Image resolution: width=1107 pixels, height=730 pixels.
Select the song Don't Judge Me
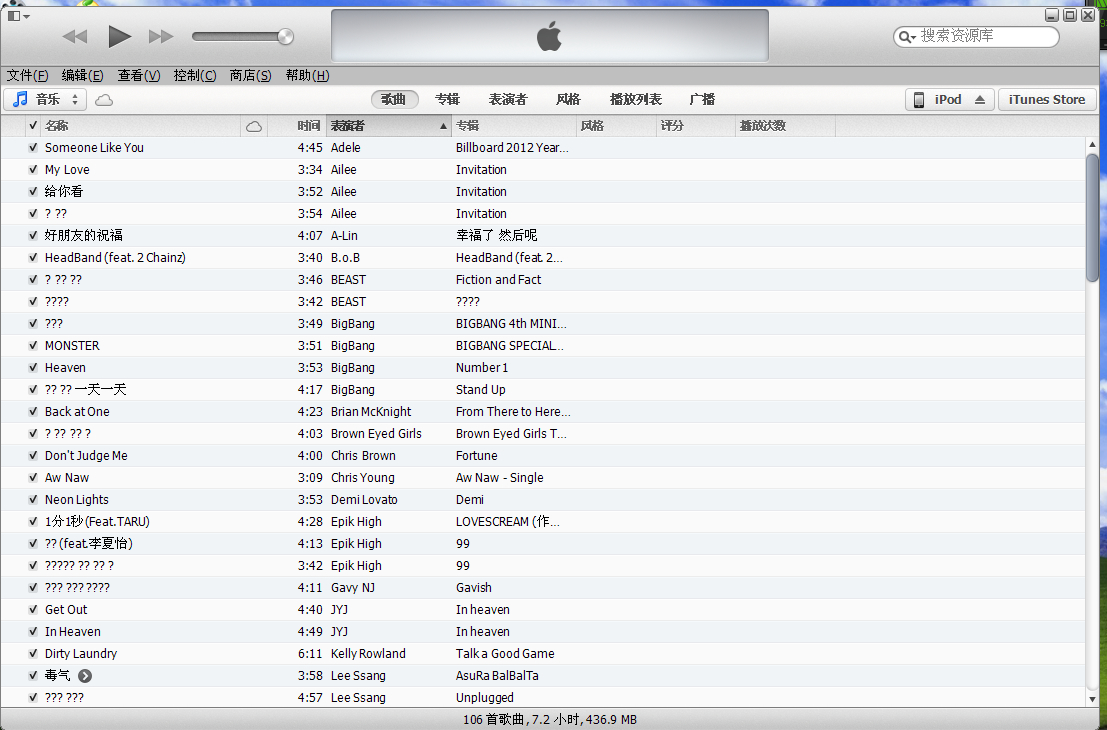(x=86, y=455)
